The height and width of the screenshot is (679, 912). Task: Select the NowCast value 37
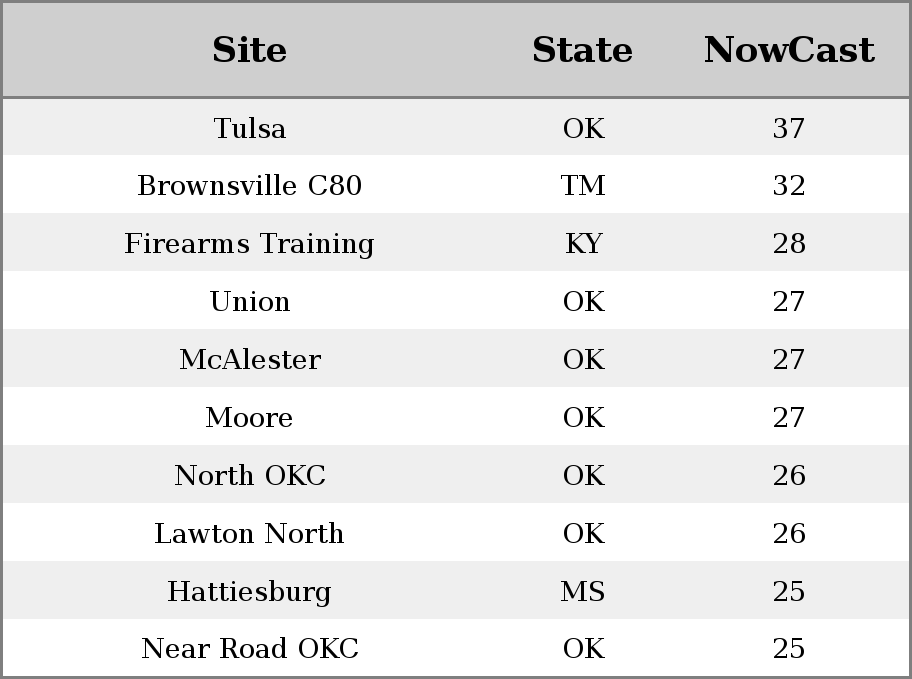pyautogui.click(x=789, y=128)
